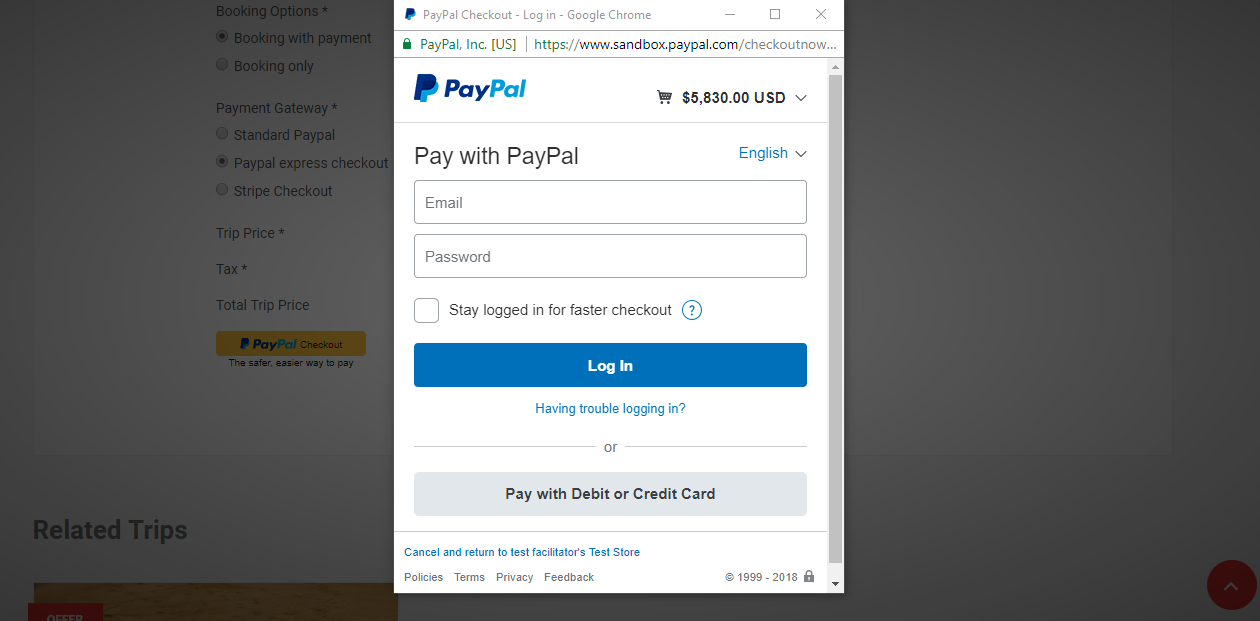Check Stay logged in for faster checkout
Screen dimensions: 1260x621
(x=427, y=311)
